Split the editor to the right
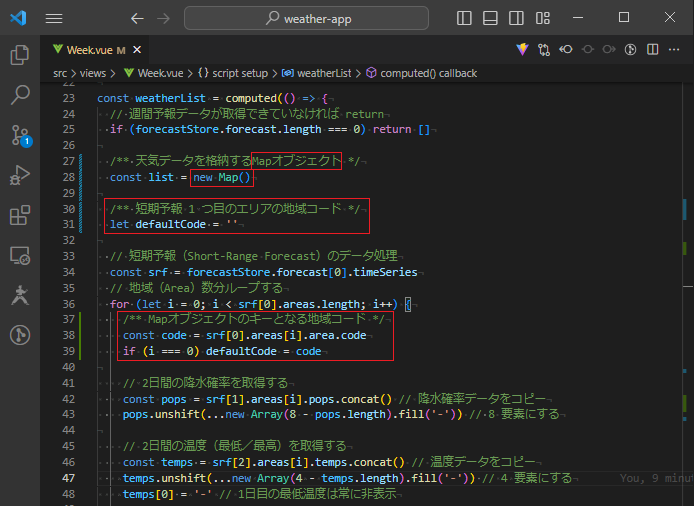The image size is (694, 506). [x=652, y=49]
